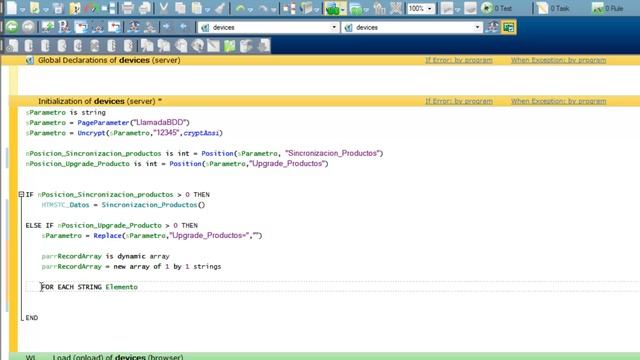Click the 'new array of 1 by 1 strings' line
The image size is (640, 360).
[x=131, y=267]
